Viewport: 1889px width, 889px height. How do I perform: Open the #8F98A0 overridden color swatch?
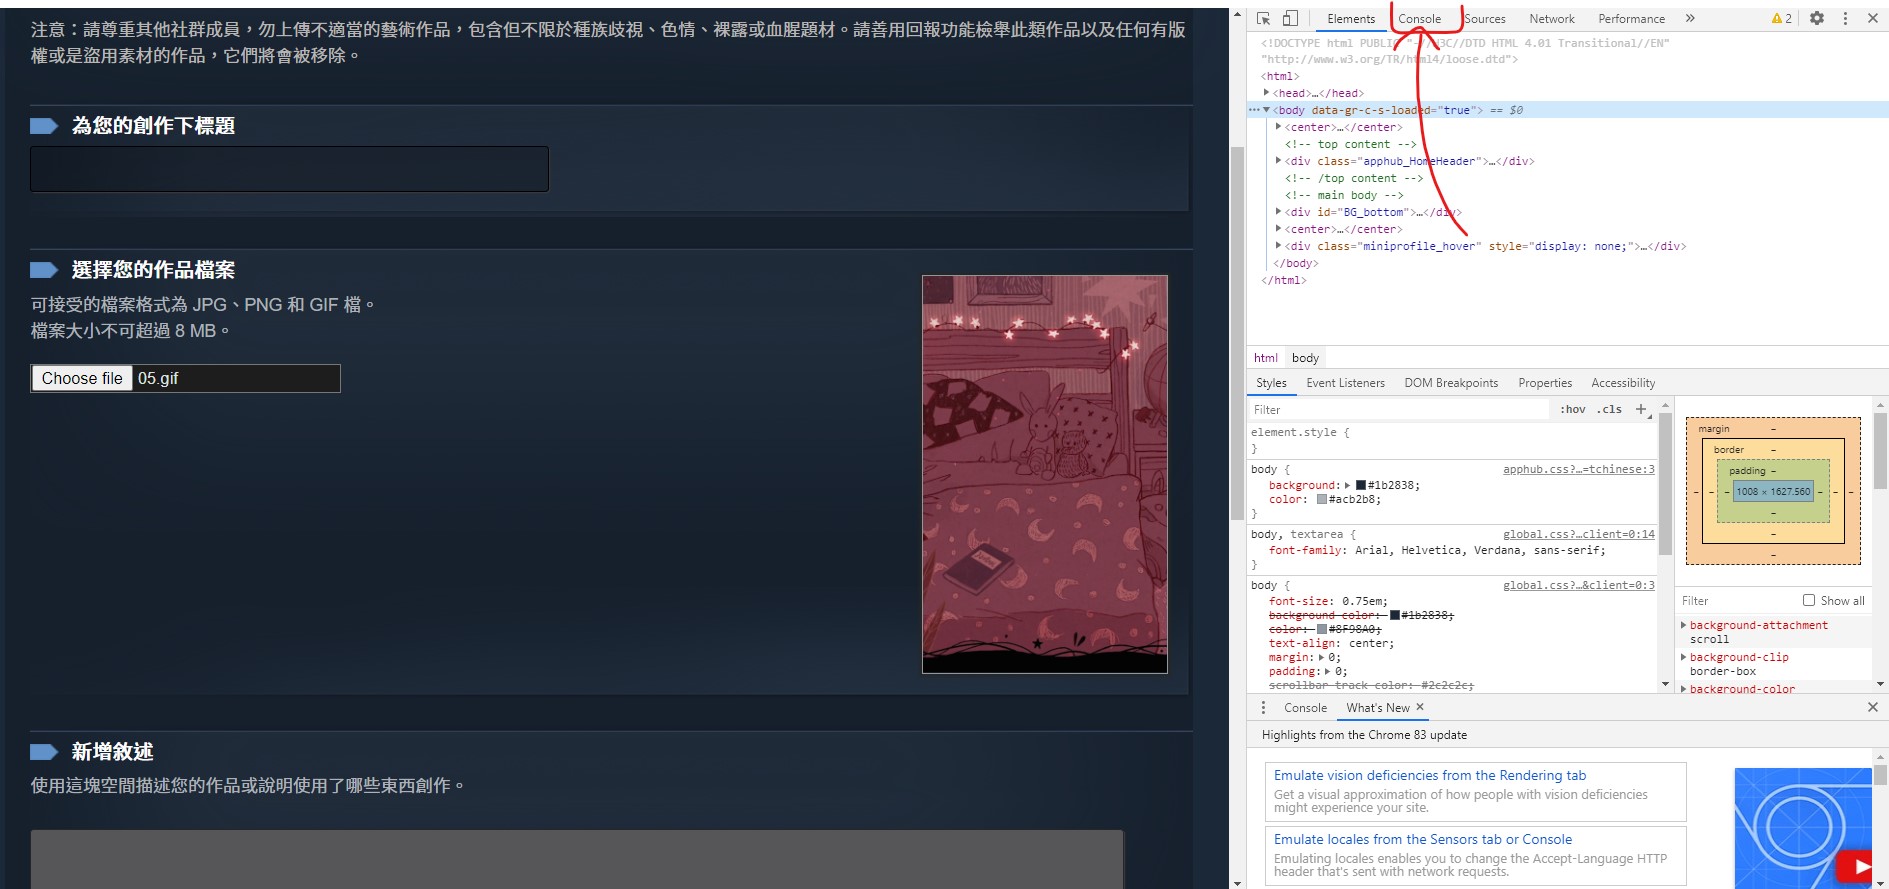1322,629
